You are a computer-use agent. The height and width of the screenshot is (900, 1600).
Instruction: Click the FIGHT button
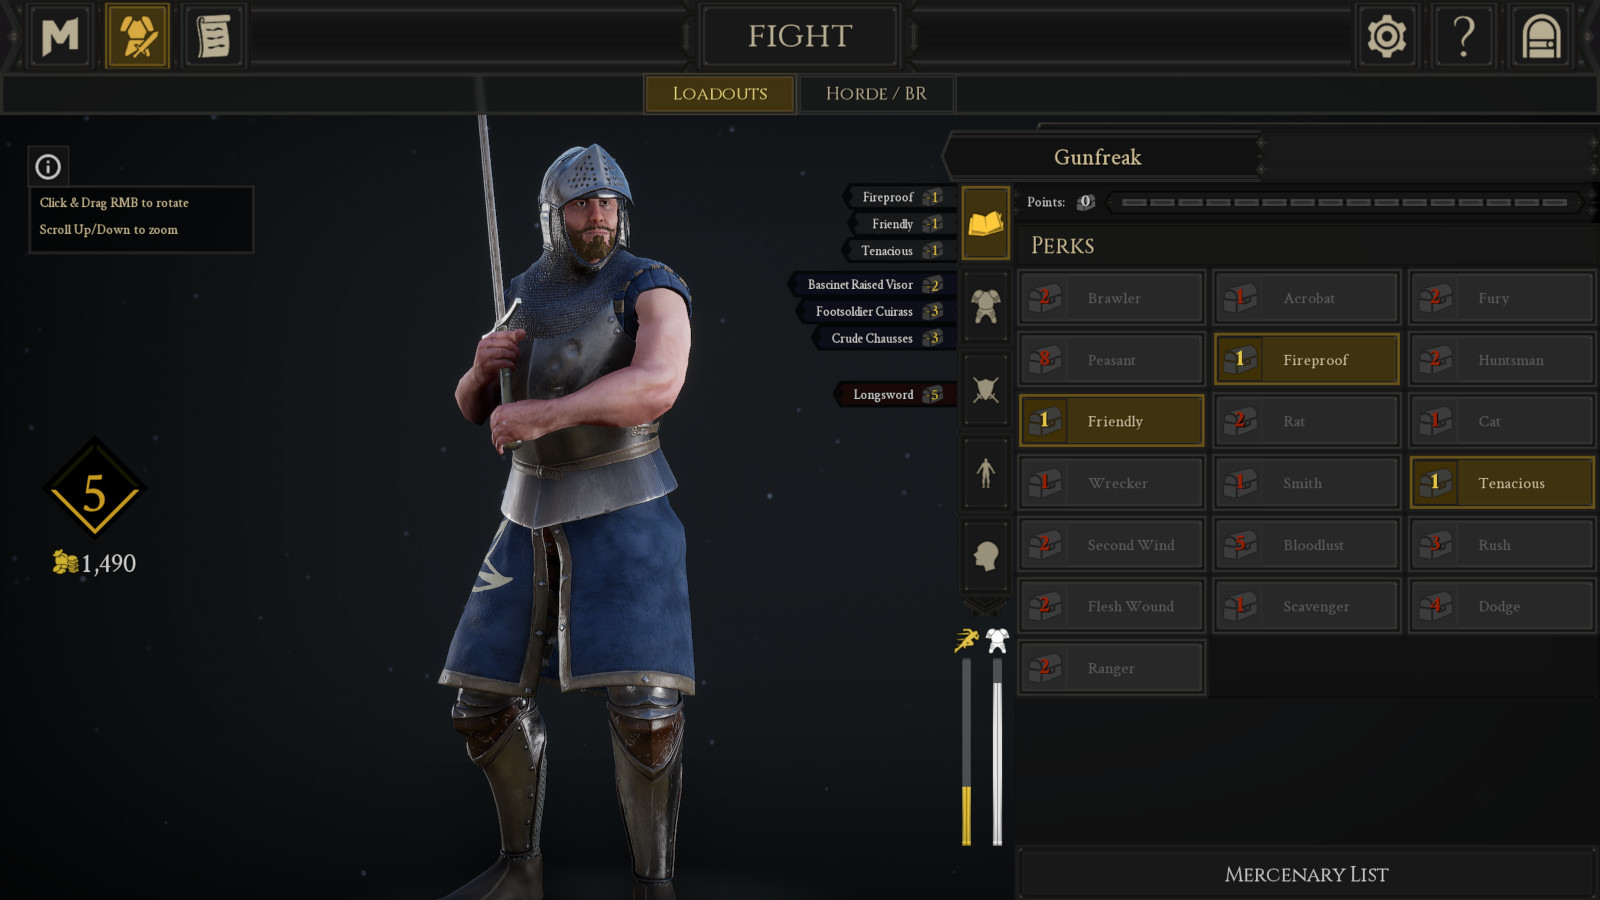coord(800,37)
